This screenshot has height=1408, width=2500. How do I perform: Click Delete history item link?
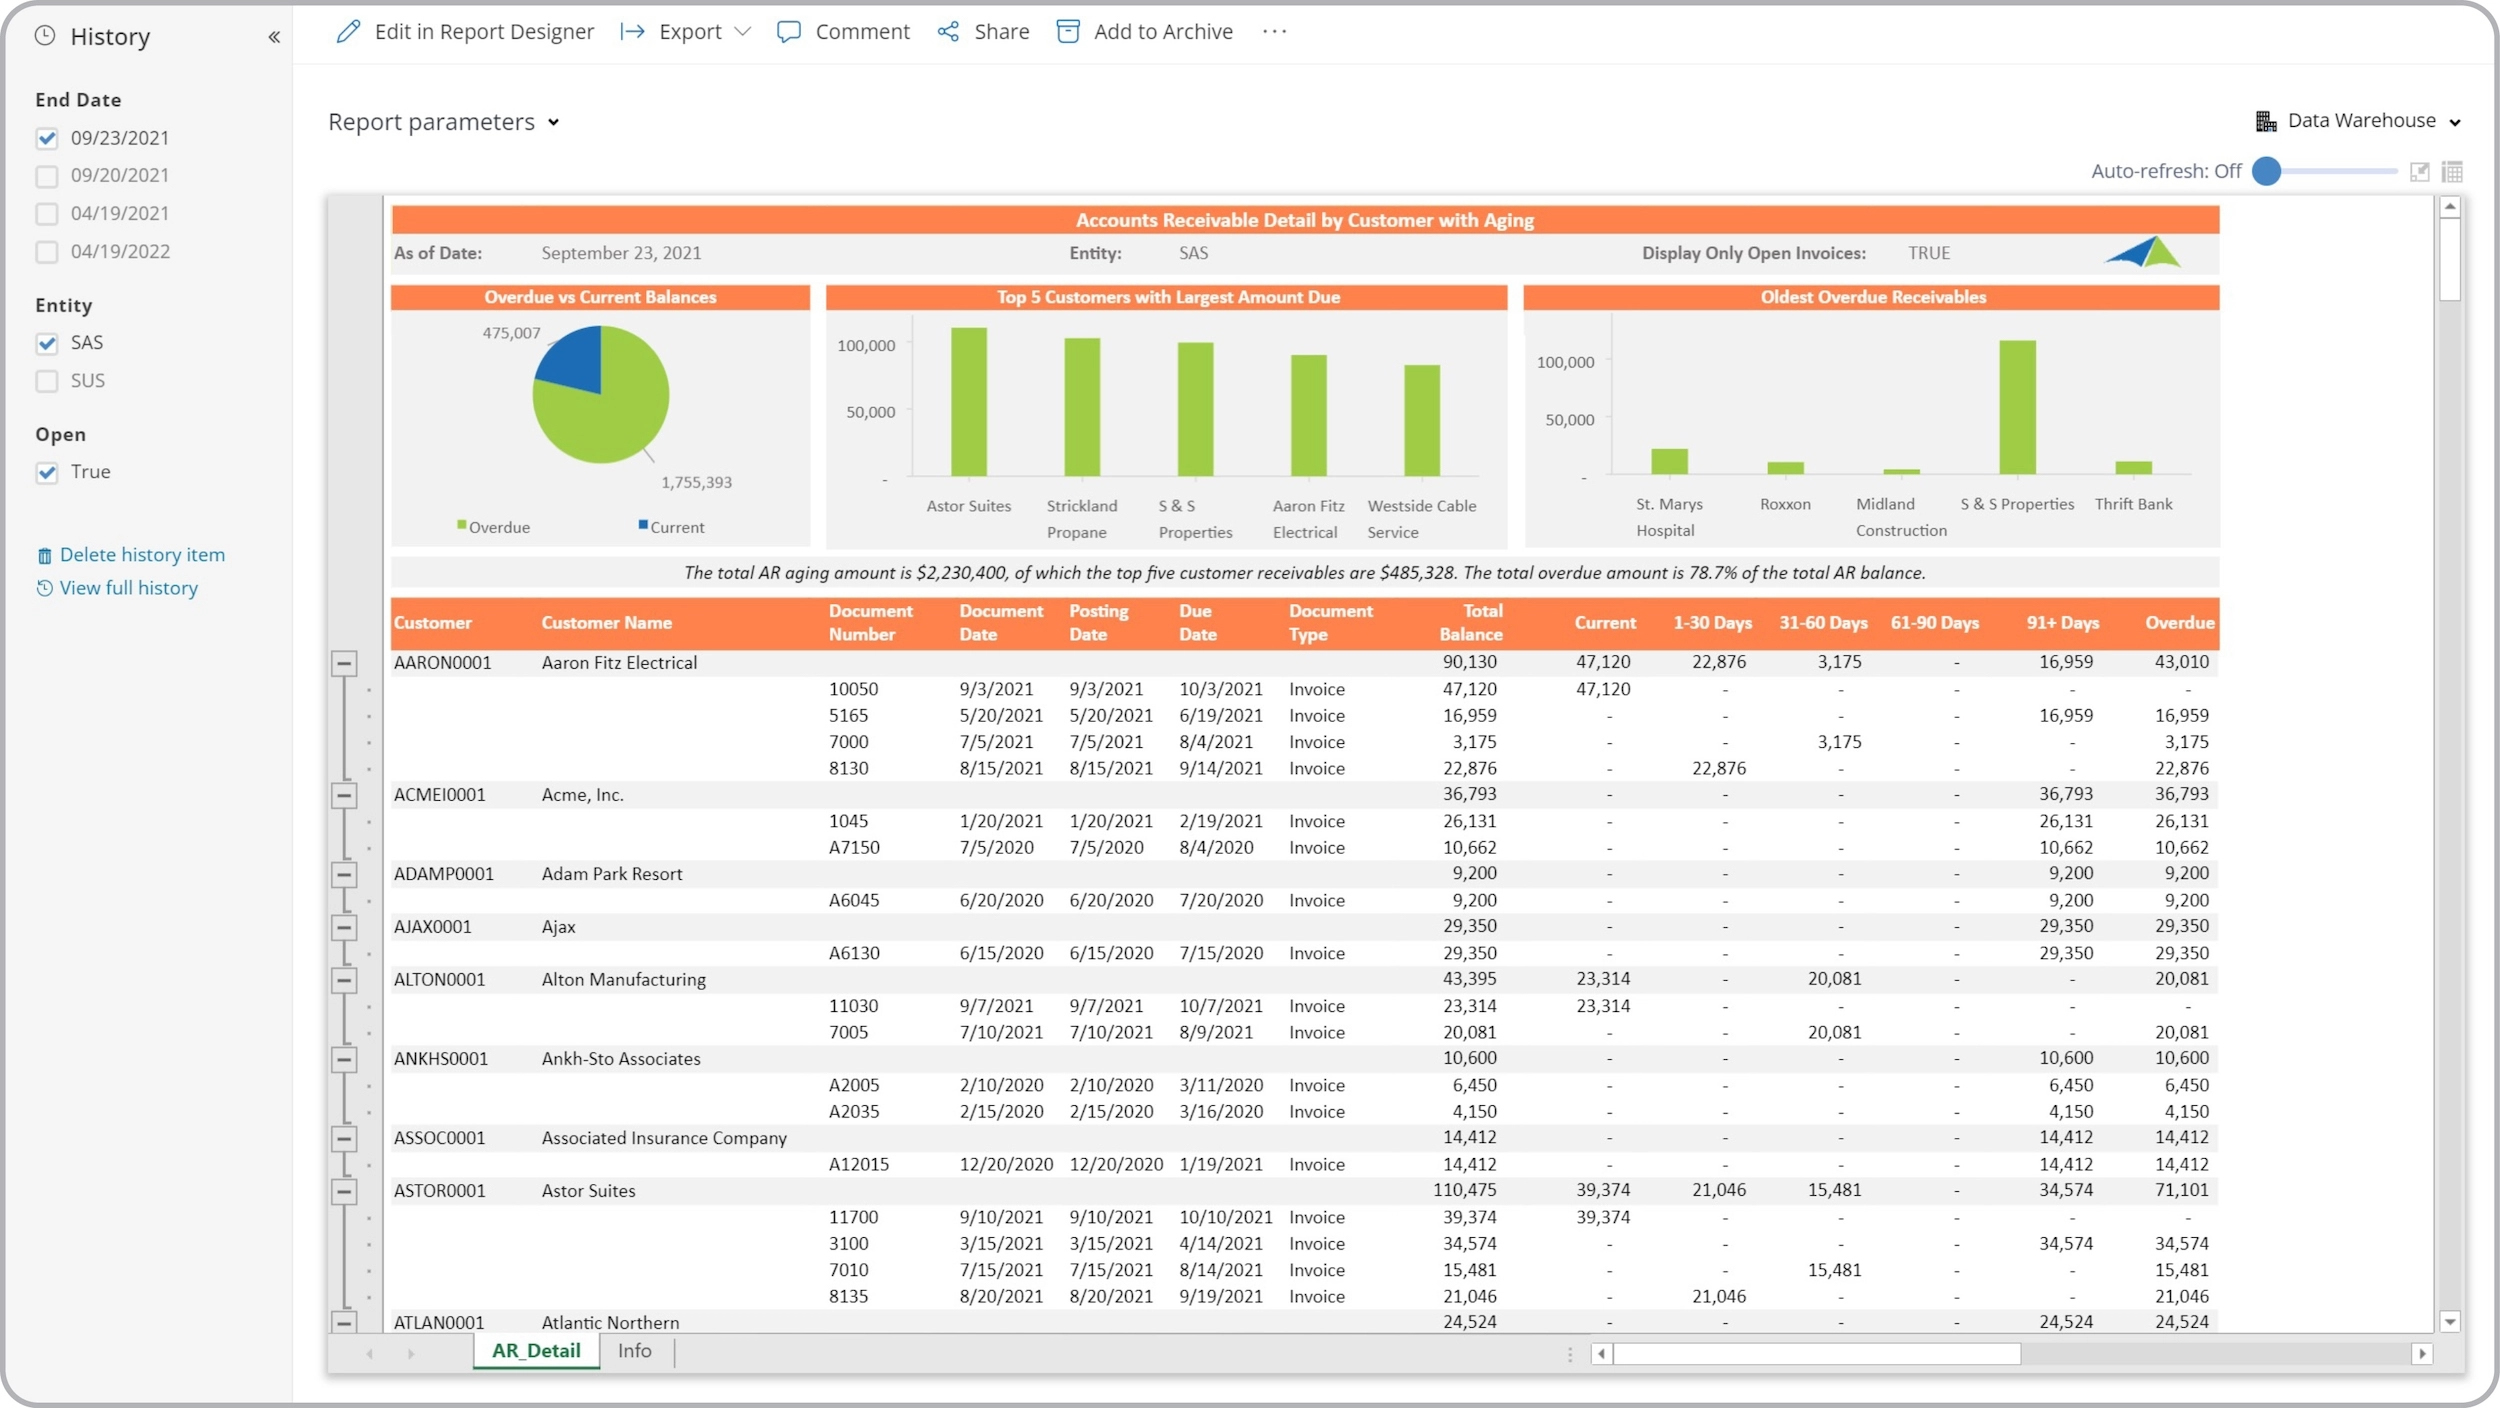[144, 553]
